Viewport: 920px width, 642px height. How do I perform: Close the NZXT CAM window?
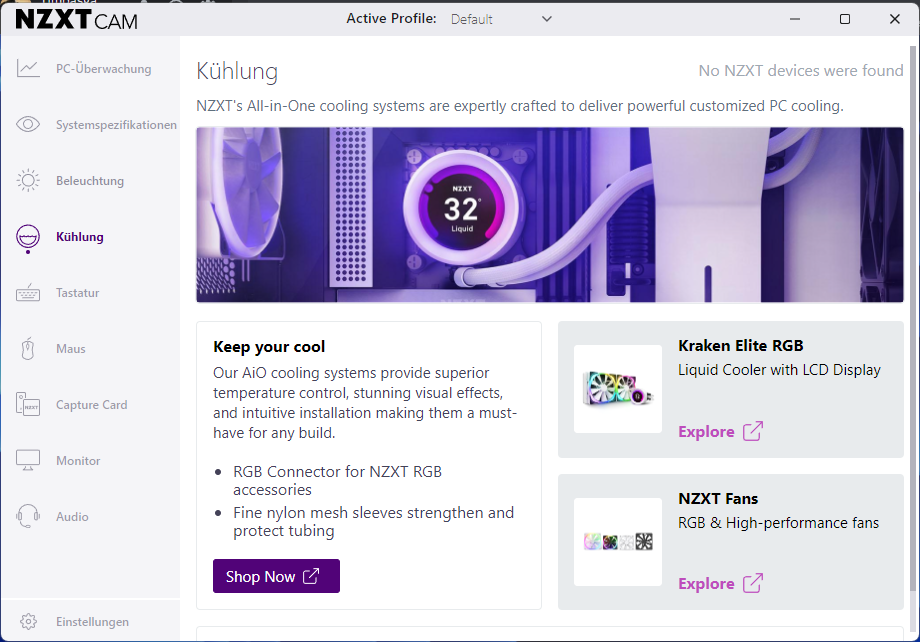[895, 19]
